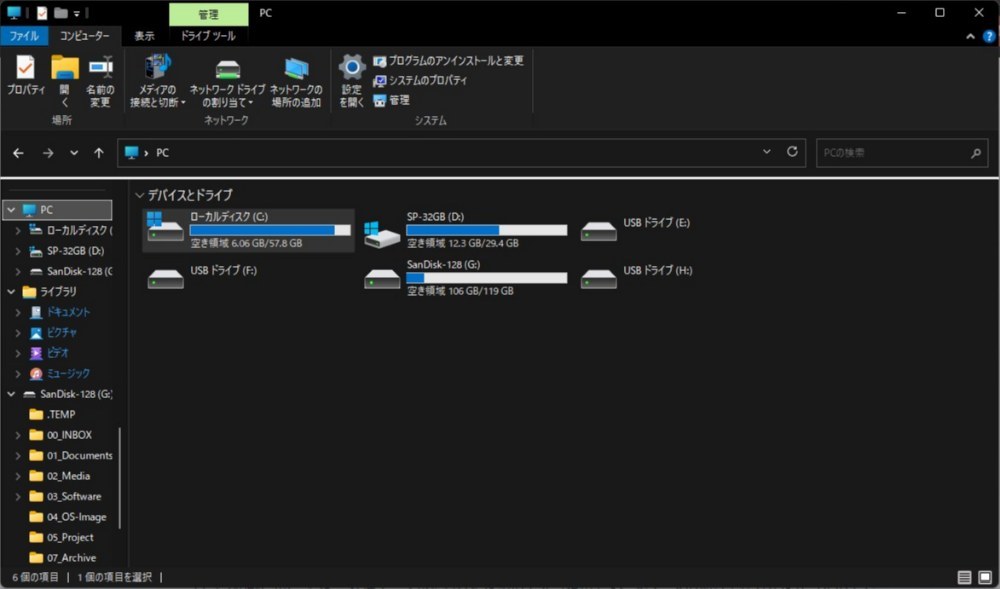Open recent locations dropdown arrow
This screenshot has height=589, width=1000.
(x=74, y=153)
